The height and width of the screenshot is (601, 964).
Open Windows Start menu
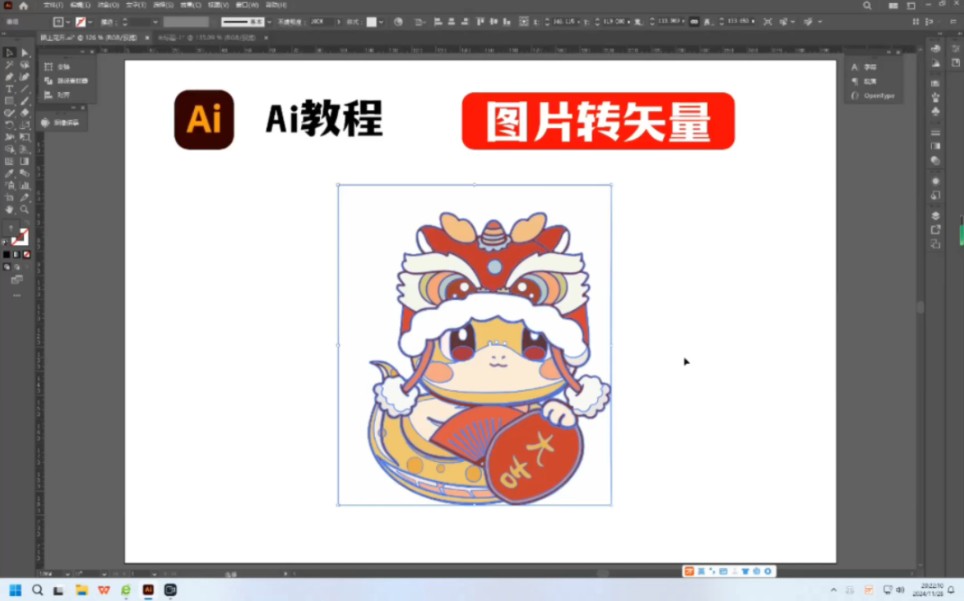point(15,590)
